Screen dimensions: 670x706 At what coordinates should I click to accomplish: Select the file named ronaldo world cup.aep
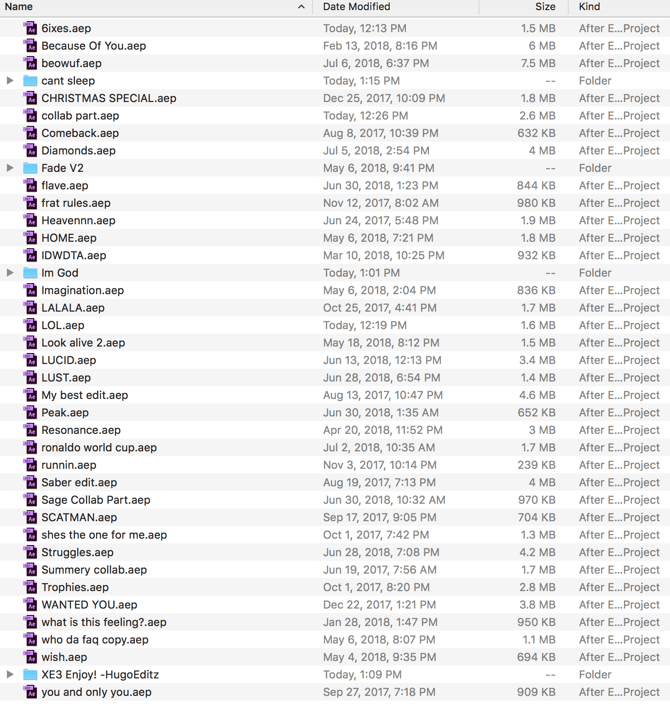click(99, 448)
